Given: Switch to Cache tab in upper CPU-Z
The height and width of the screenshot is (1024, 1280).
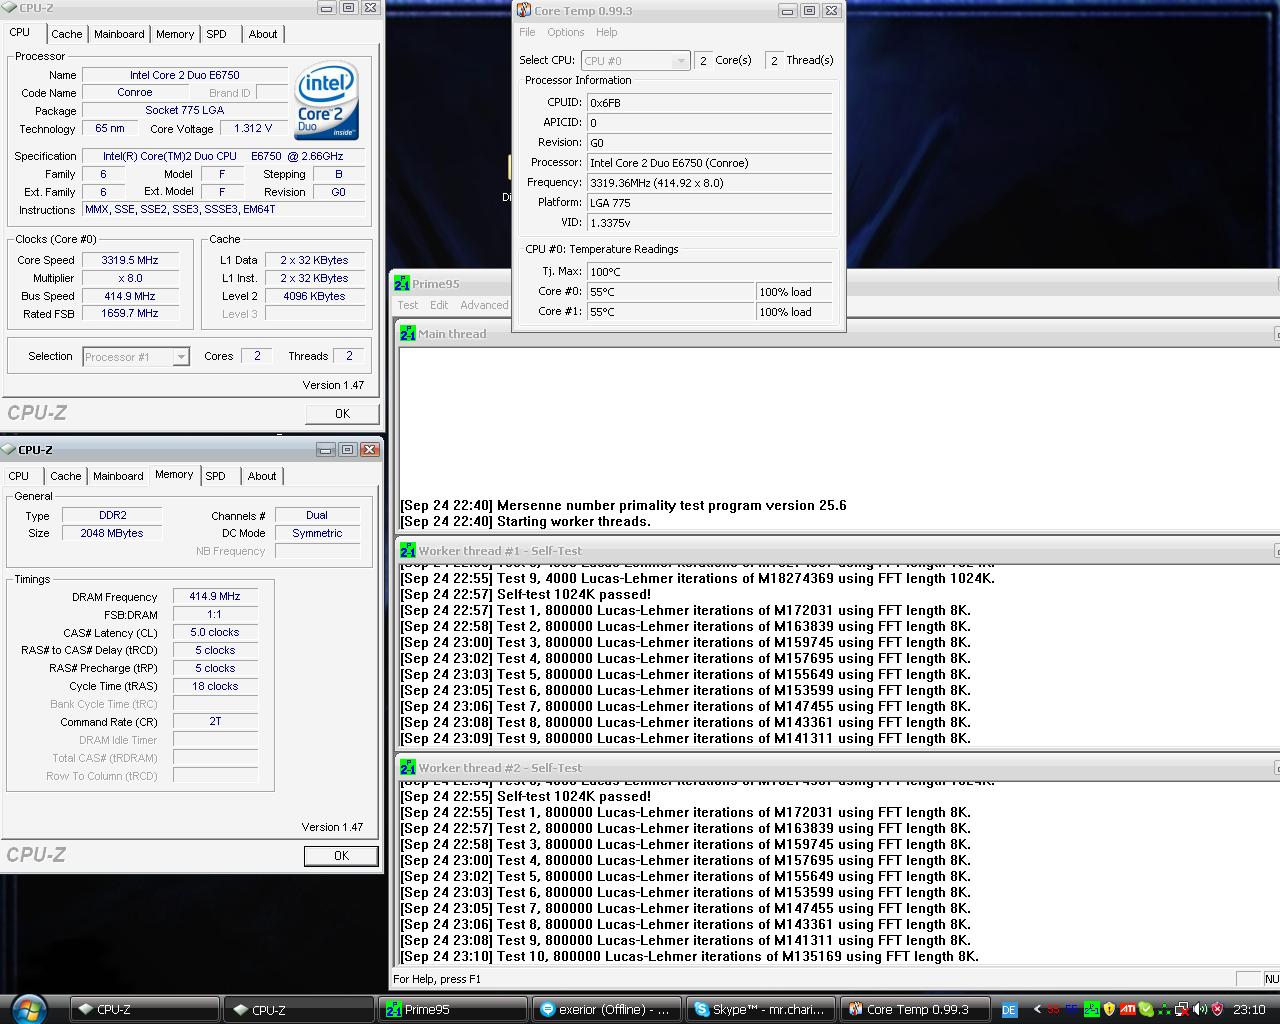Looking at the screenshot, I should [67, 34].
